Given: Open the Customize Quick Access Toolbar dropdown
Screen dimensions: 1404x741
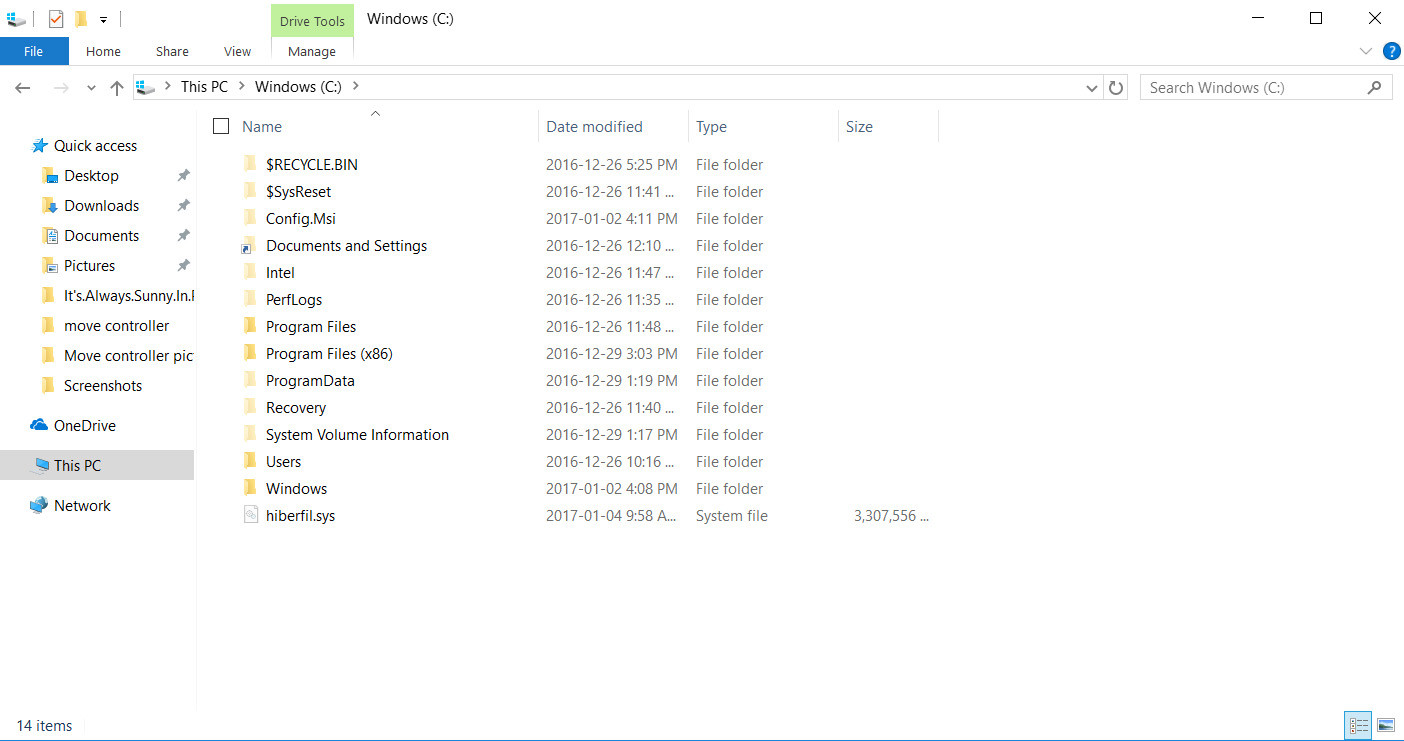Looking at the screenshot, I should [103, 18].
